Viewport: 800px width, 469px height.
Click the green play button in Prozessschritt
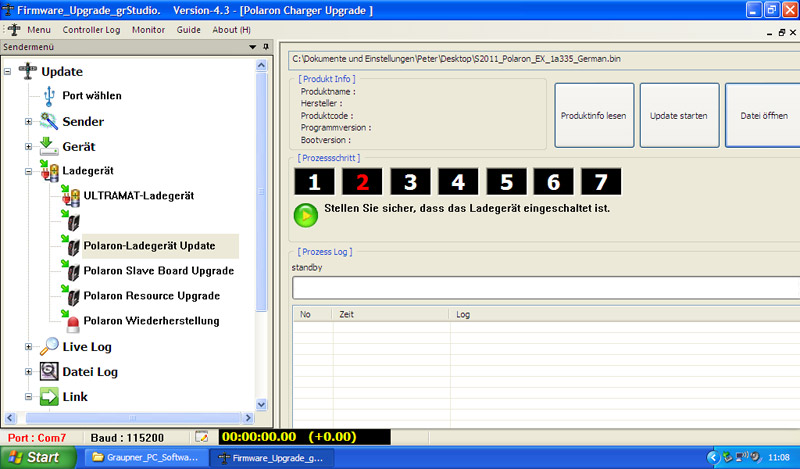[x=306, y=215]
